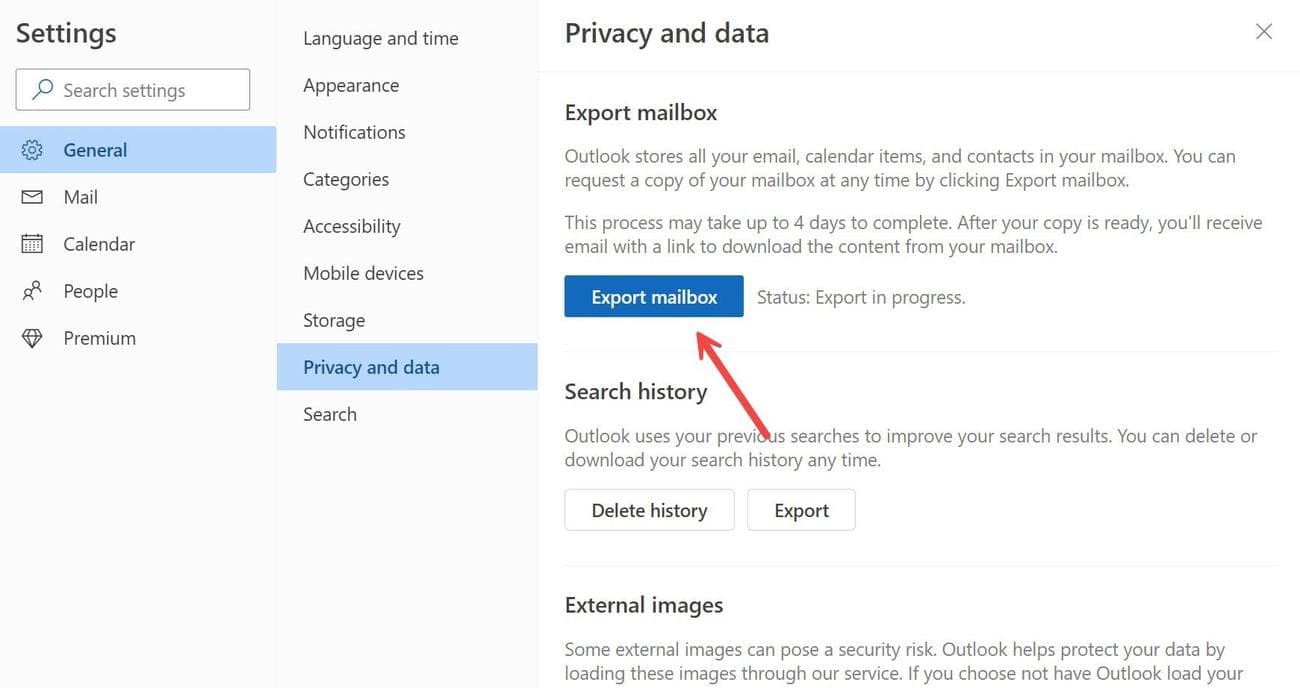
Task: Open the Accessibility settings page
Action: click(x=351, y=225)
